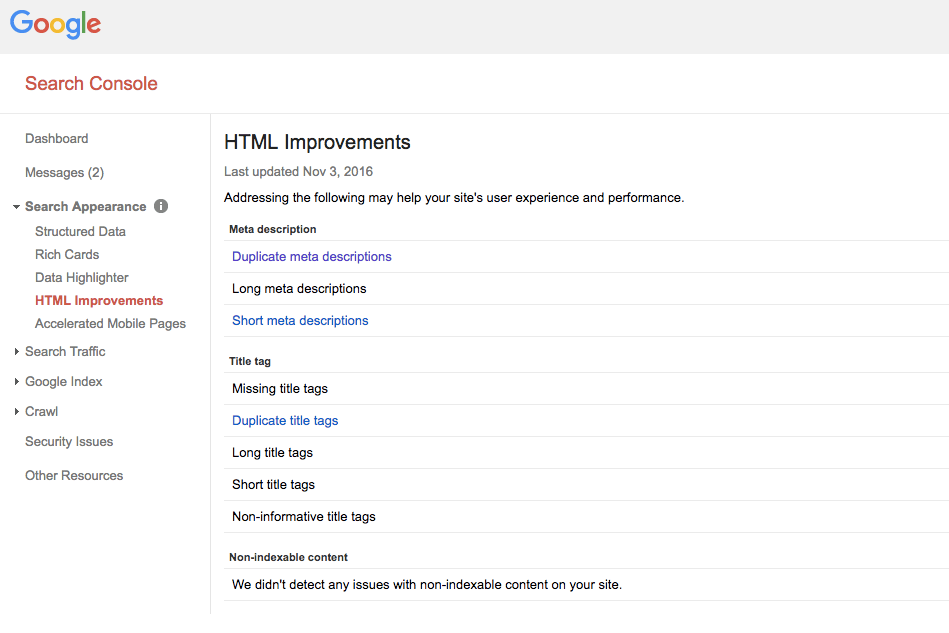Viewport: 949px width, 633px height.
Task: Expand the Google Index section
Action: coord(17,382)
